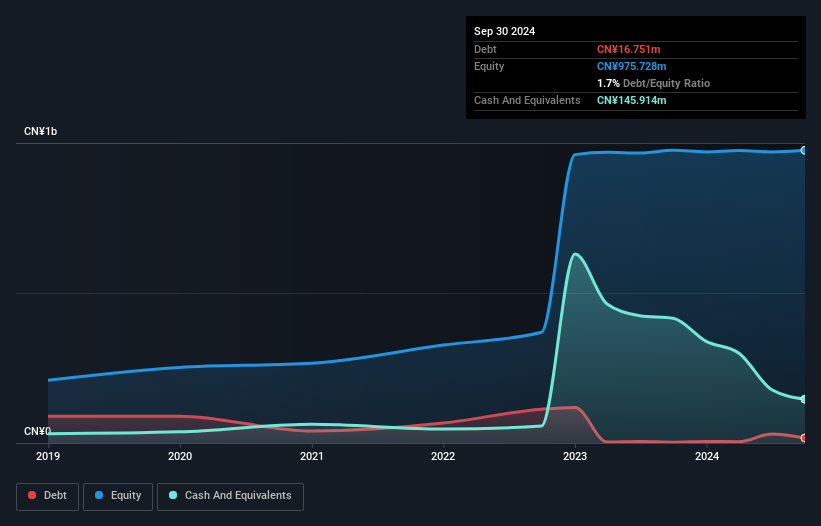Click the red Debt legend dot
821x526 pixels.
click(32, 495)
